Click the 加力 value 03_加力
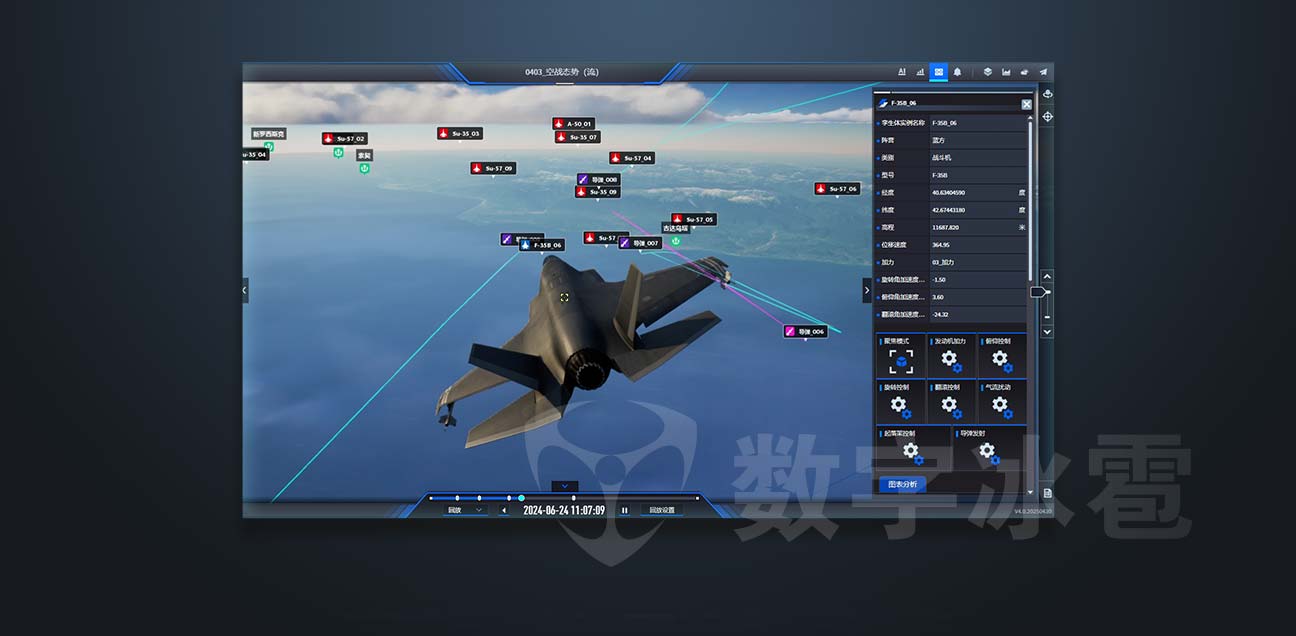This screenshot has height=636, width=1296. [x=943, y=262]
